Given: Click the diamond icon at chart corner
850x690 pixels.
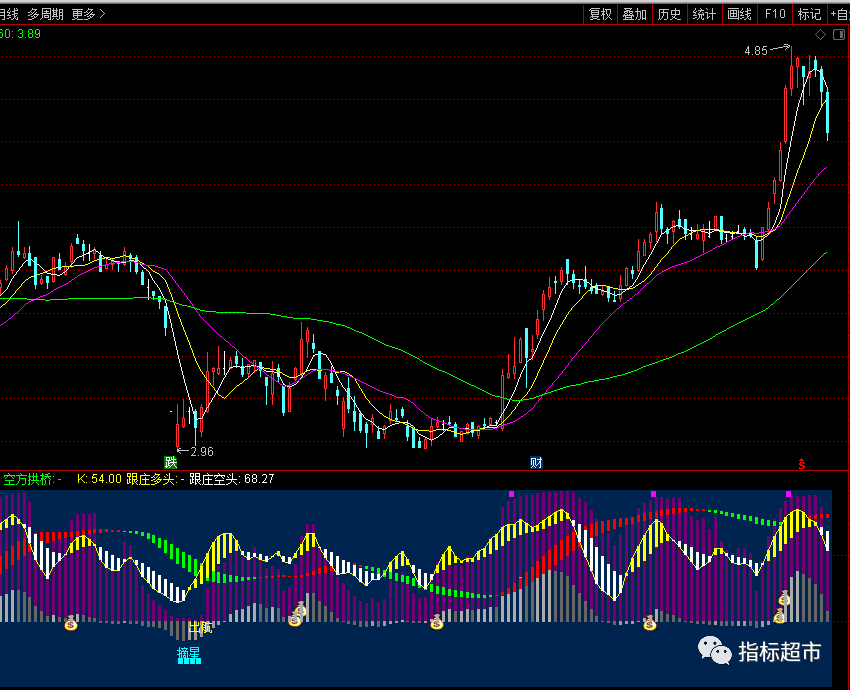Looking at the screenshot, I should (820, 35).
